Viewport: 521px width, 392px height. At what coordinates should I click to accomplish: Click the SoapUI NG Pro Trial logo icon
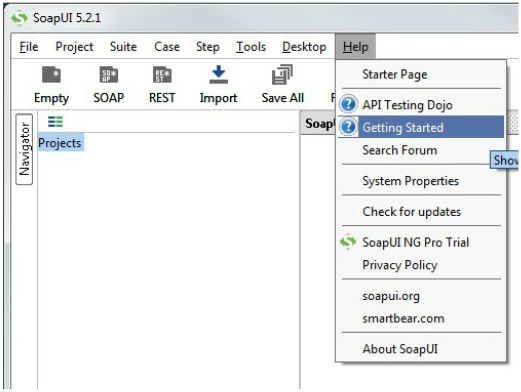348,242
